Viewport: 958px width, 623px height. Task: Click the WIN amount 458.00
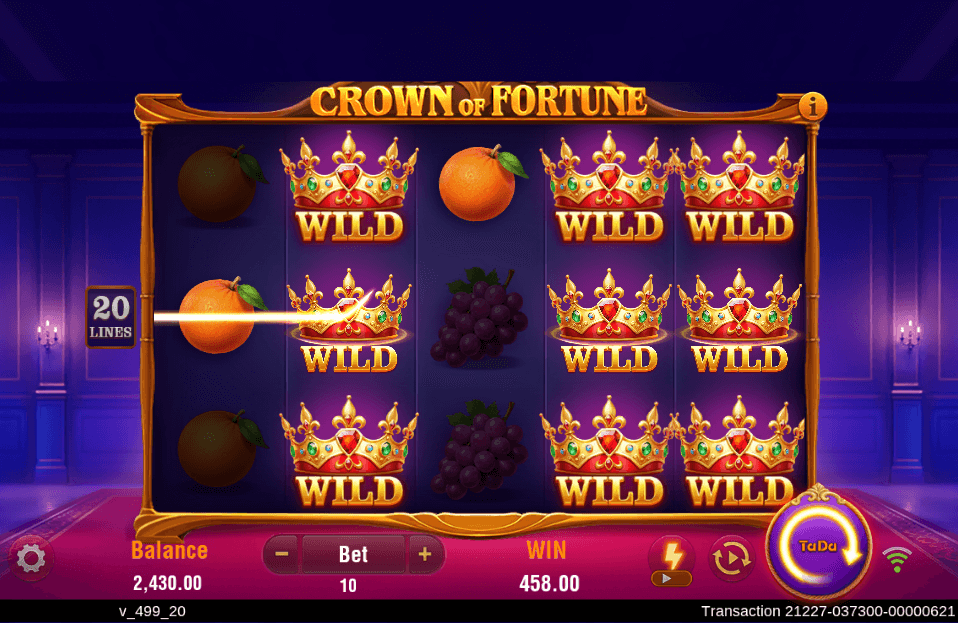(x=549, y=583)
